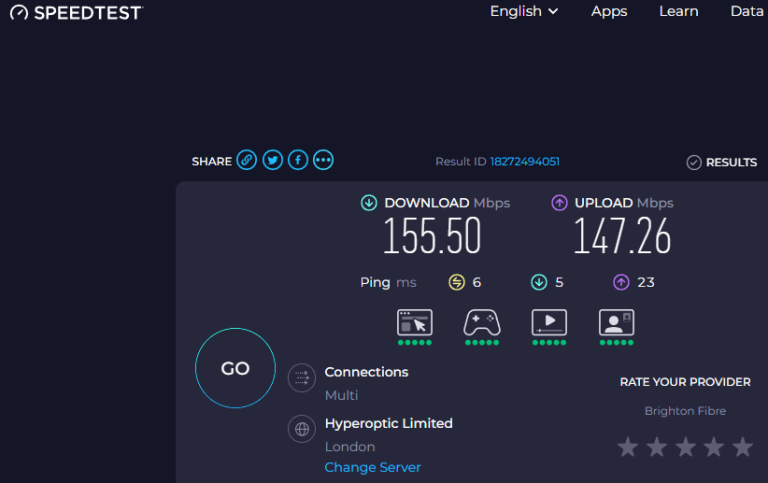This screenshot has width=768, height=483.
Task: Click the Connections arrows icon
Action: click(x=302, y=378)
